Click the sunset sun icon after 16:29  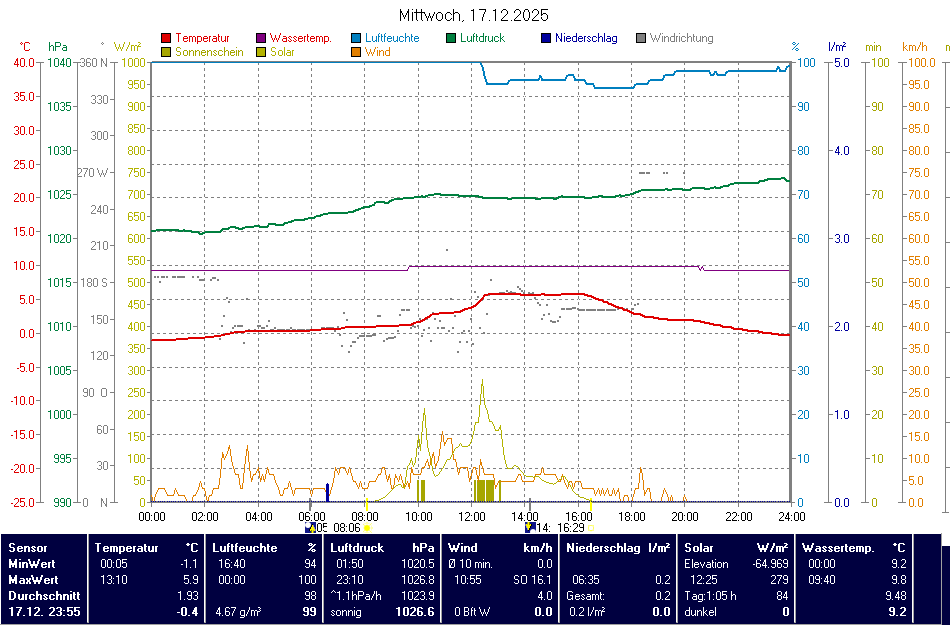pos(590,527)
